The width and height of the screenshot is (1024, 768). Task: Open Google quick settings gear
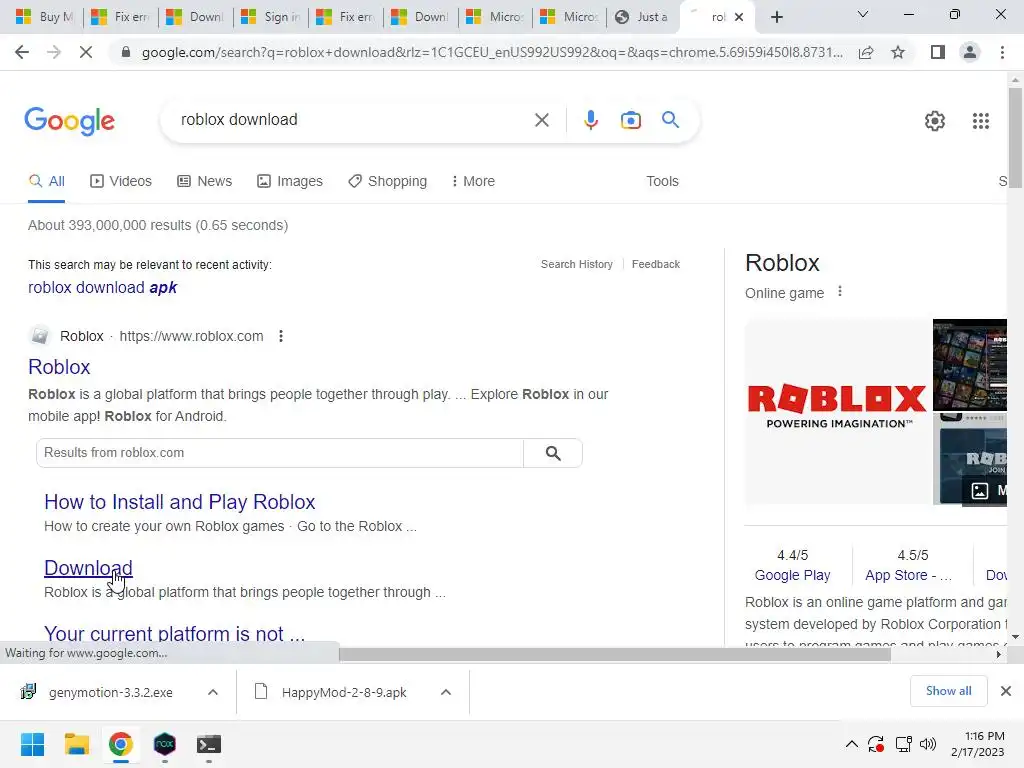(x=935, y=121)
